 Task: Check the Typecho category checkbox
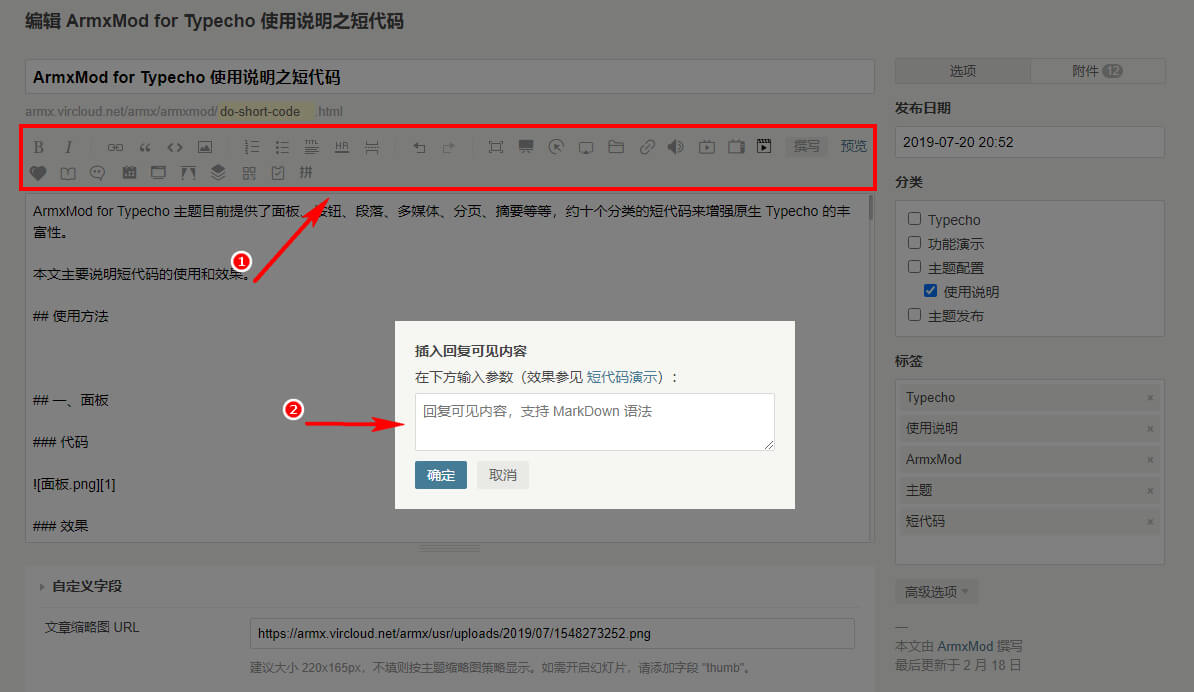tap(915, 218)
